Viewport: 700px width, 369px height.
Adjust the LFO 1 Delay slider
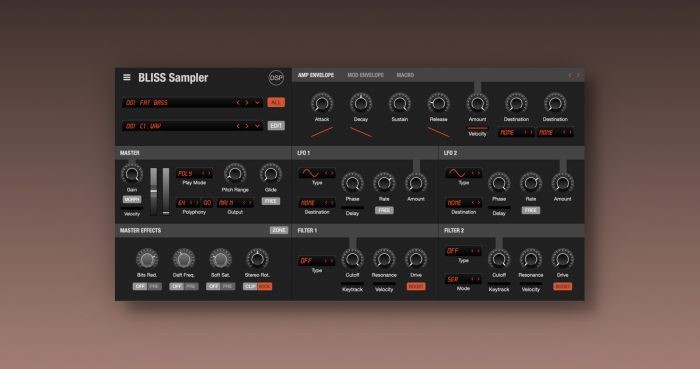coord(352,208)
